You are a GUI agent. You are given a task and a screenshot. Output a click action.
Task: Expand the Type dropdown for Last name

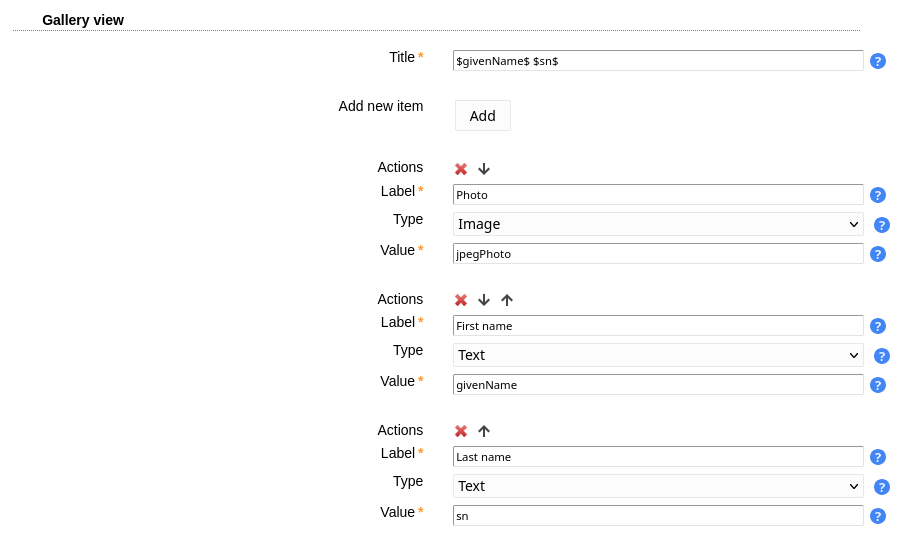click(658, 486)
